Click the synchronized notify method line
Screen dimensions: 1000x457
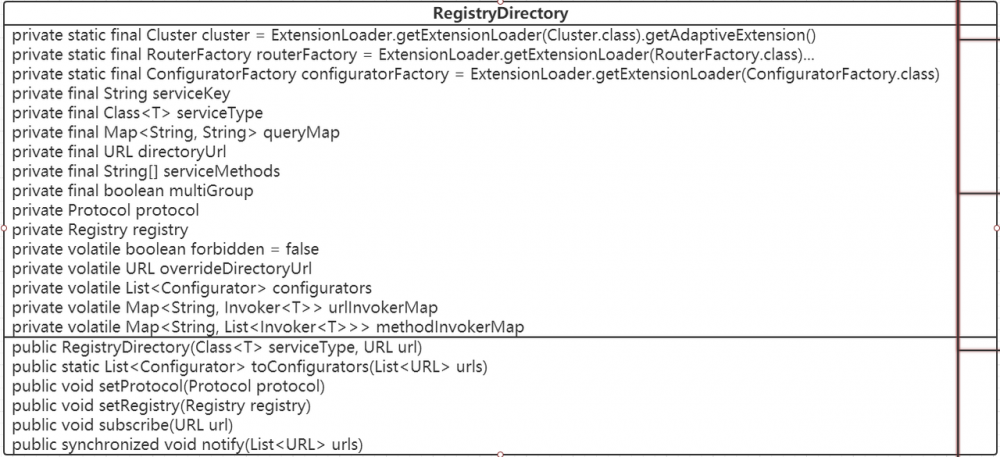click(188, 444)
